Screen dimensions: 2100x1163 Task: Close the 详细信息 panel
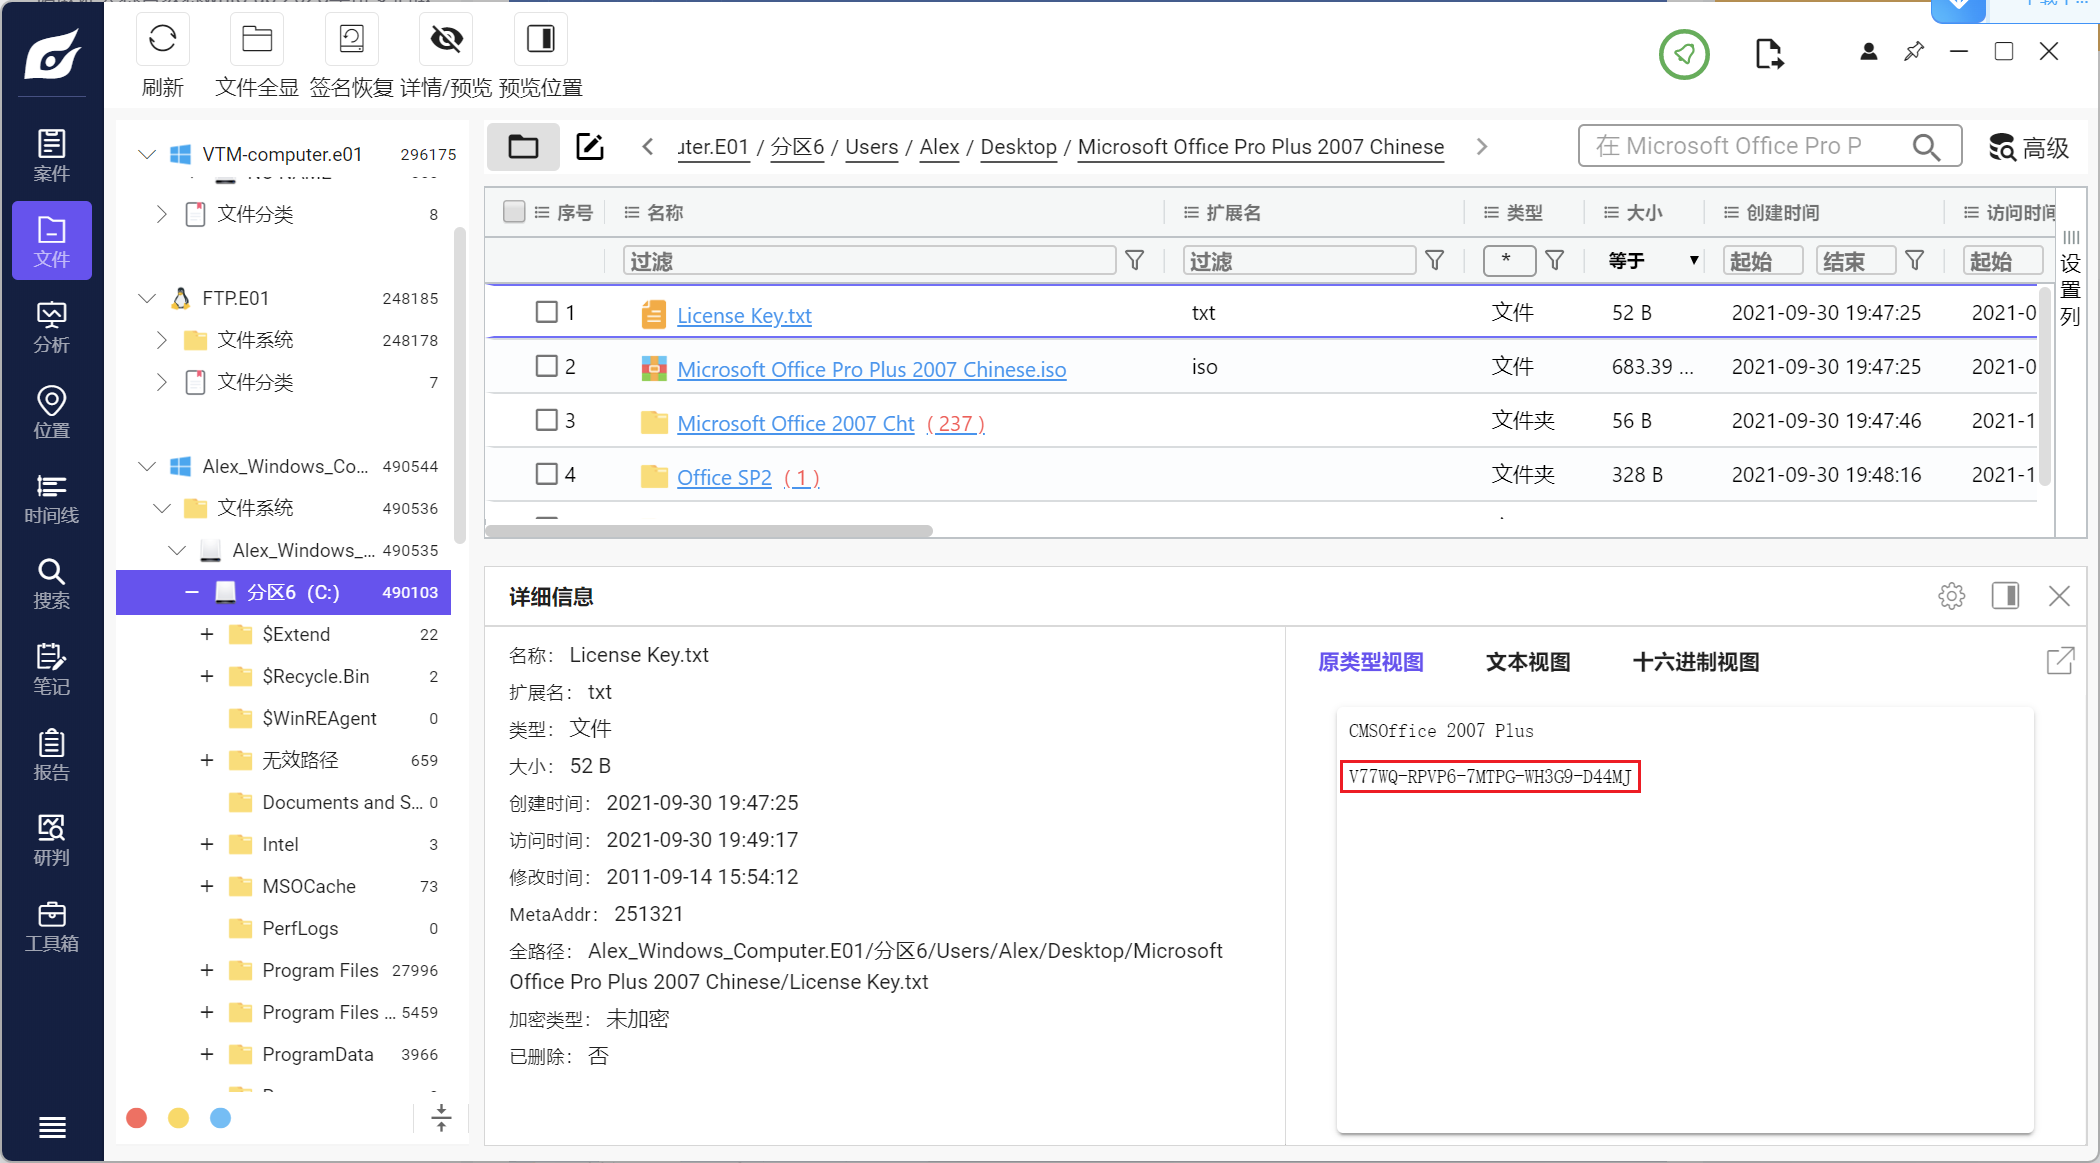pyautogui.click(x=2059, y=596)
